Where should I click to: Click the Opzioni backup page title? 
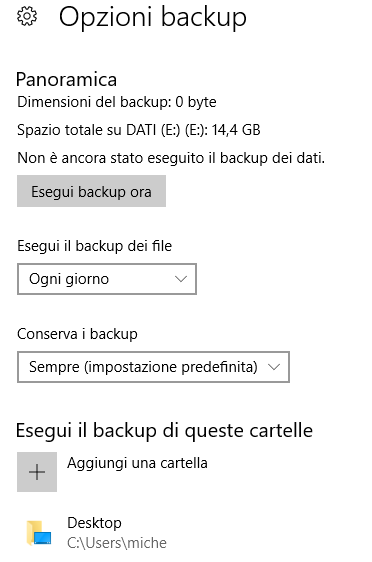click(x=153, y=17)
